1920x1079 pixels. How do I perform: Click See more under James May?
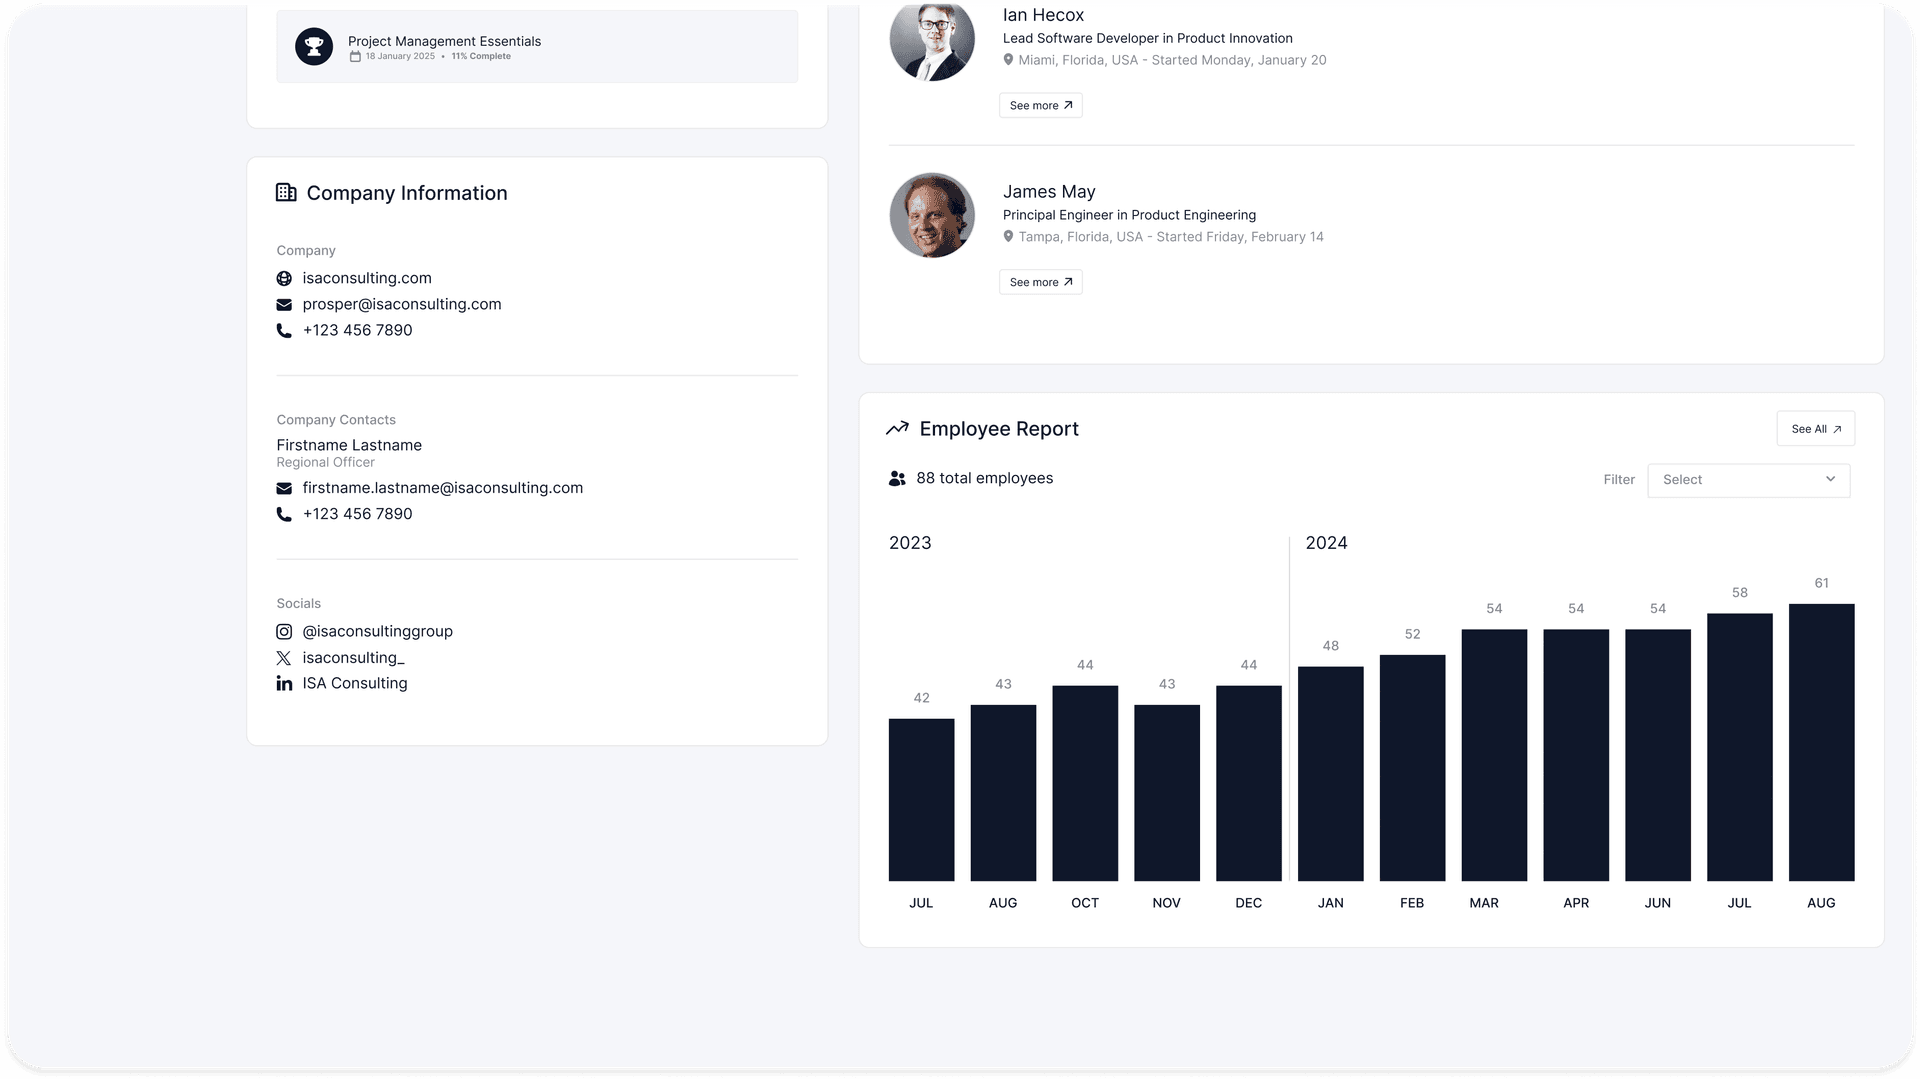pos(1040,281)
